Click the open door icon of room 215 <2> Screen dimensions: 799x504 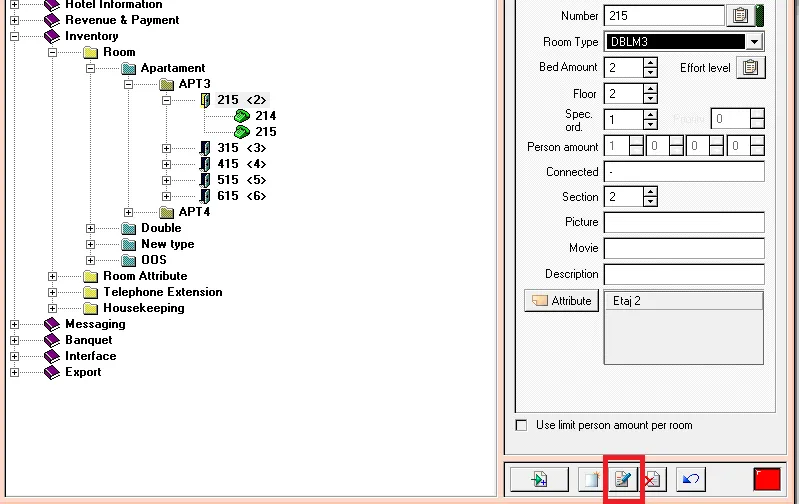point(205,100)
